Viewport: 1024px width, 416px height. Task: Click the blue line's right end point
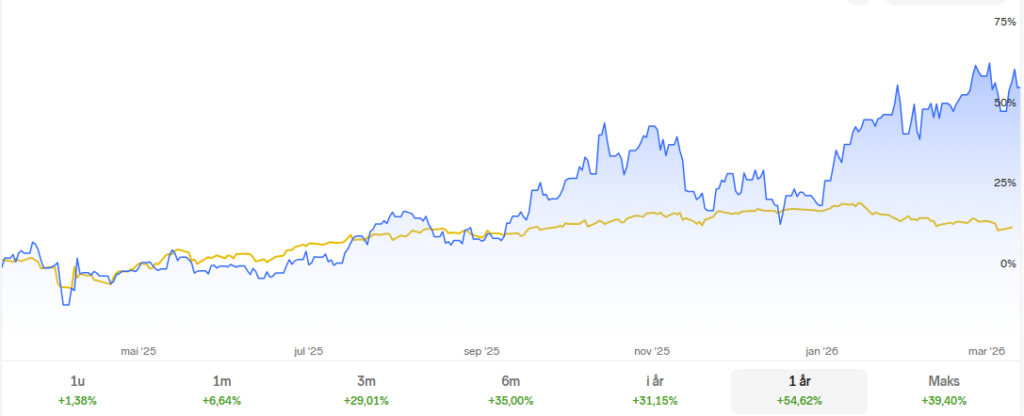pos(1019,88)
